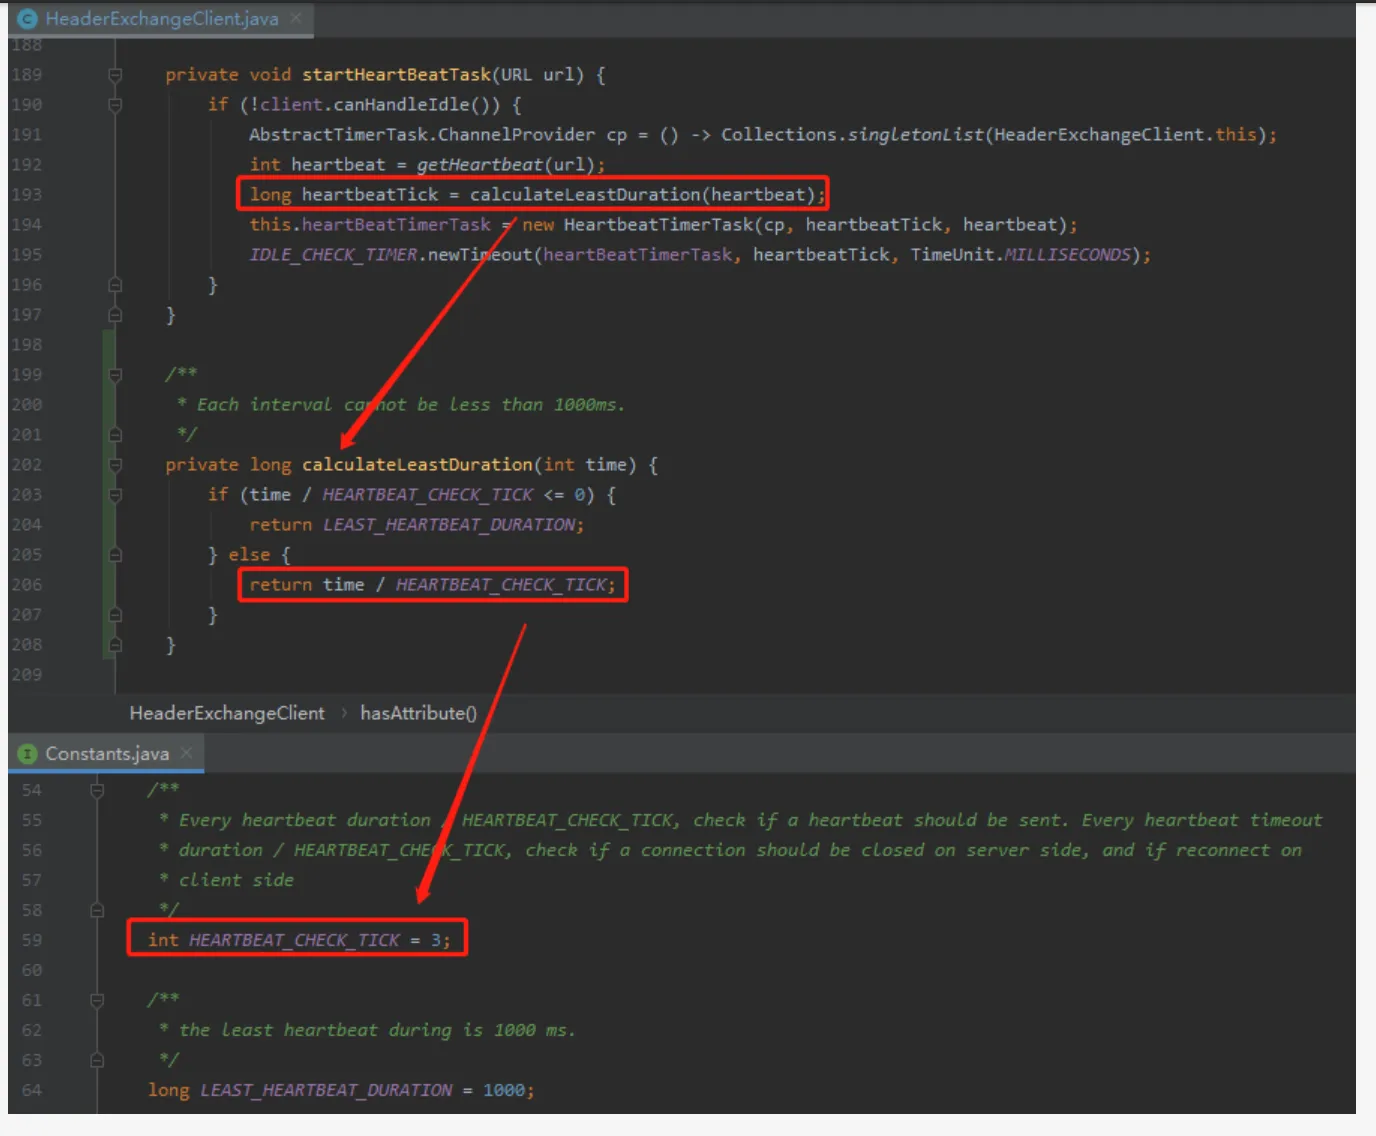Image resolution: width=1376 pixels, height=1136 pixels.
Task: Click line number 59 in Constants.java gutter
Action: (x=32, y=940)
